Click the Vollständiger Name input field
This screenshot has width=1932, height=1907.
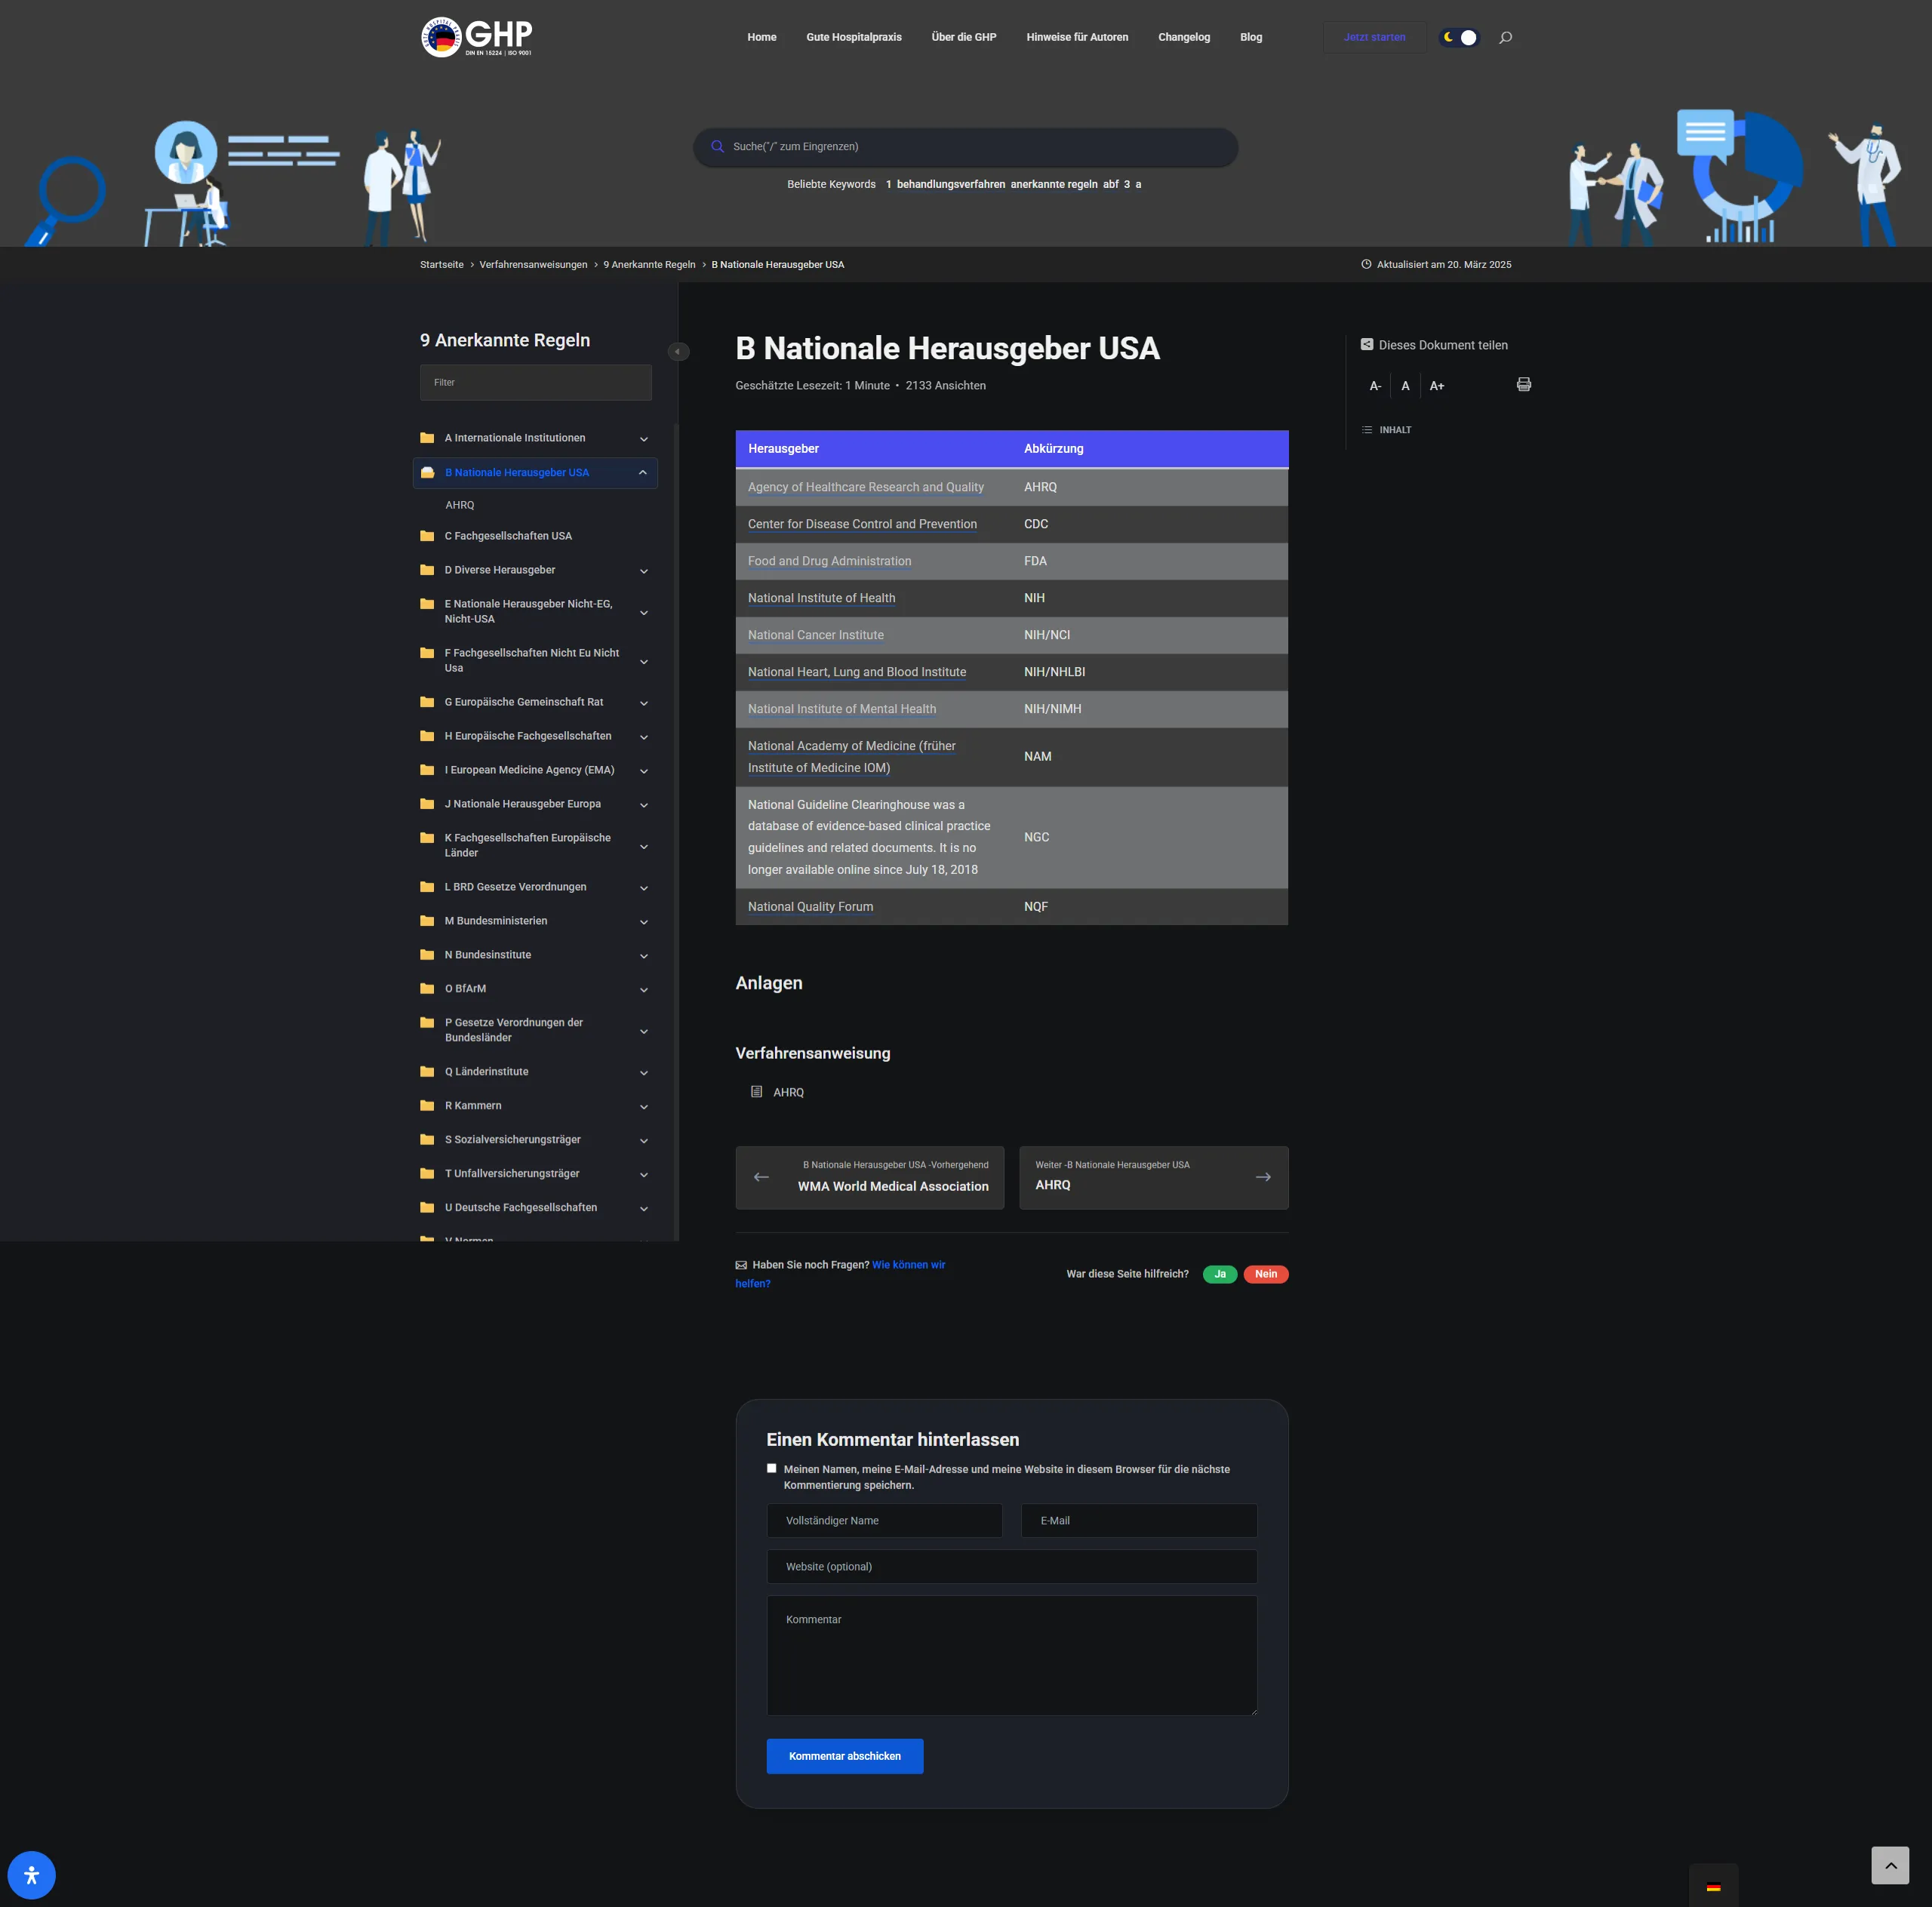coord(884,1520)
